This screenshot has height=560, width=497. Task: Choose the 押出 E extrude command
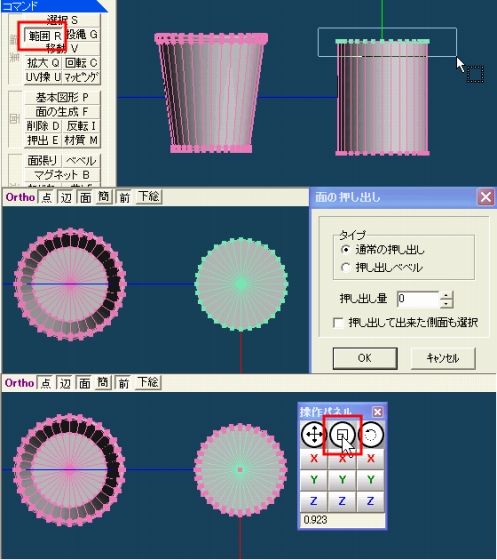[x=43, y=140]
